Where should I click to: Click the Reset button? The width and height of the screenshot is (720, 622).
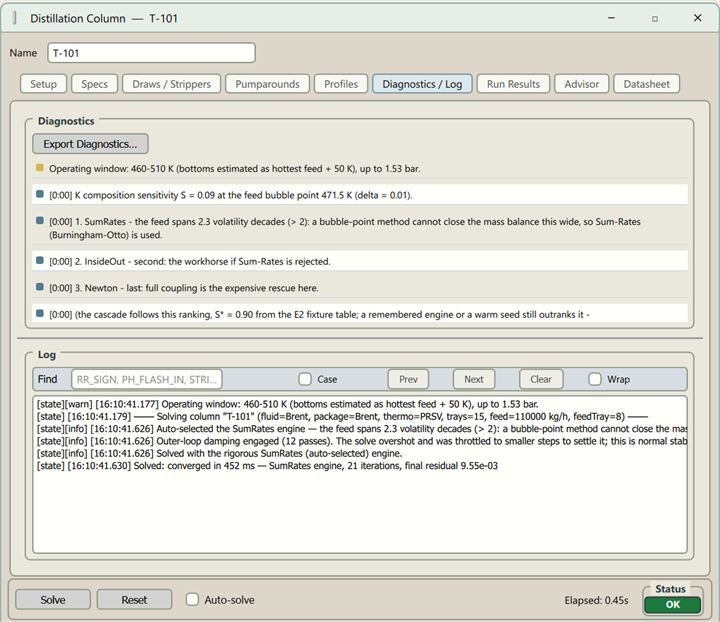coord(135,600)
